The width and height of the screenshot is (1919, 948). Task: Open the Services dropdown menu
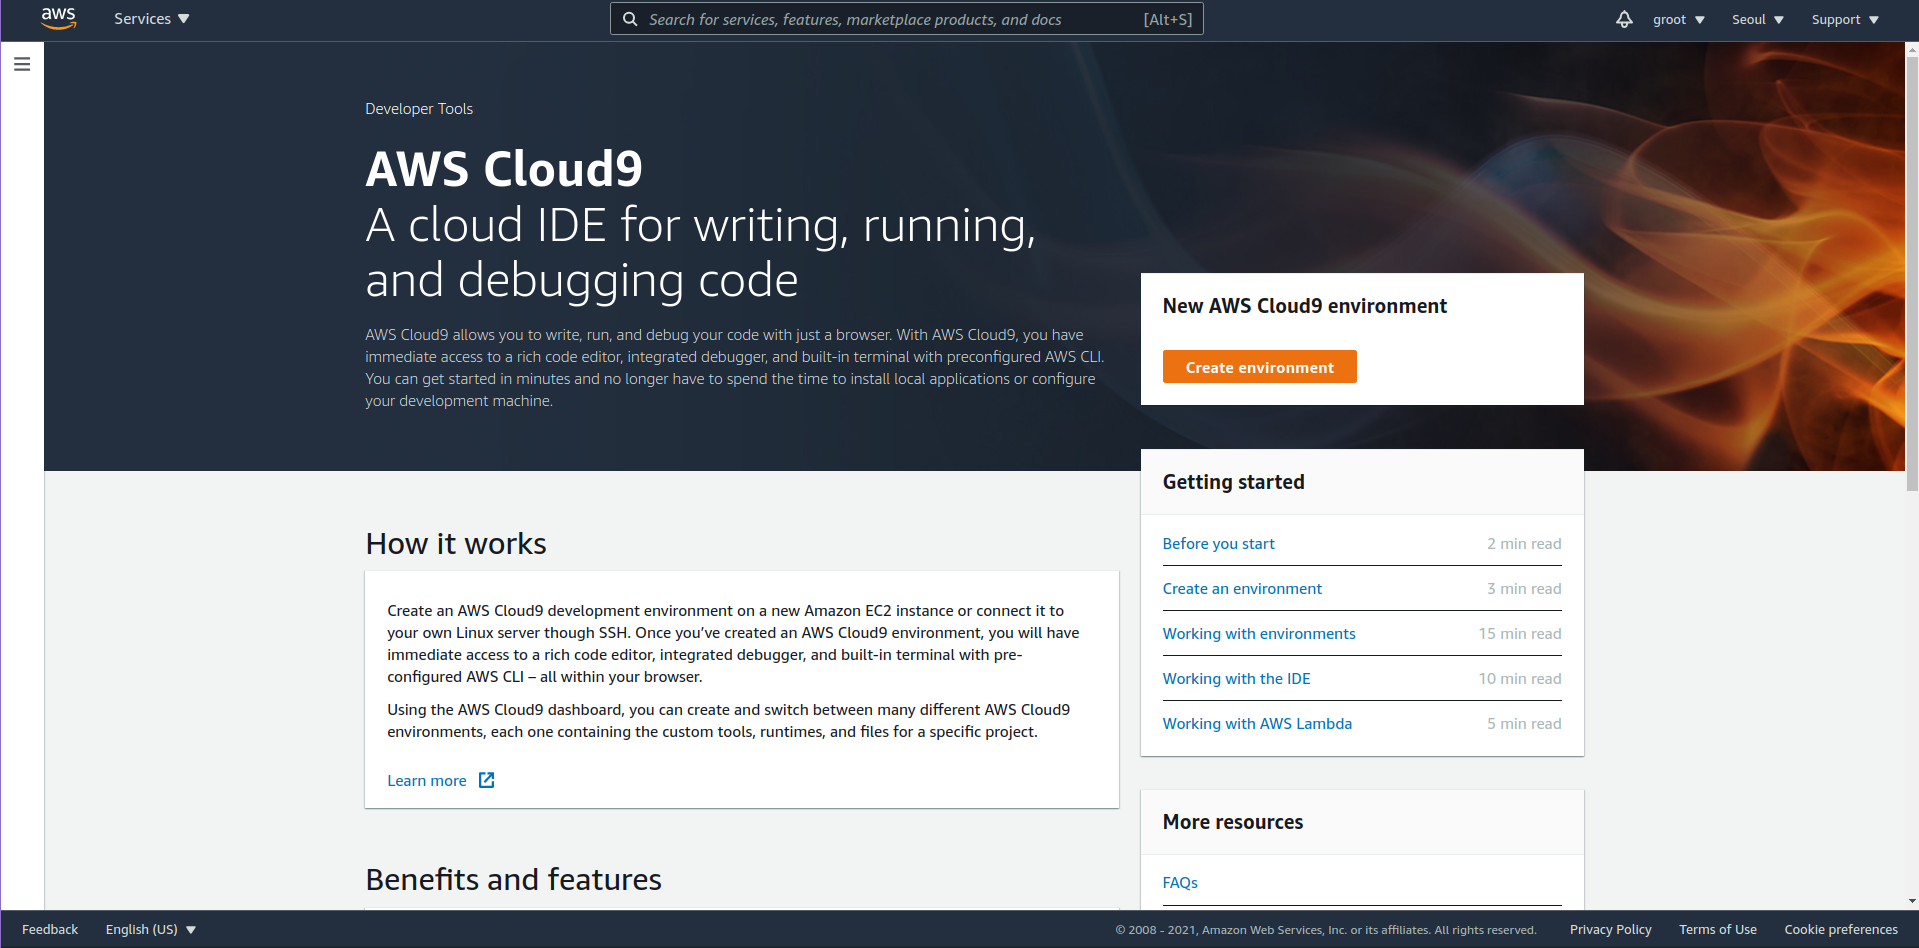(151, 19)
